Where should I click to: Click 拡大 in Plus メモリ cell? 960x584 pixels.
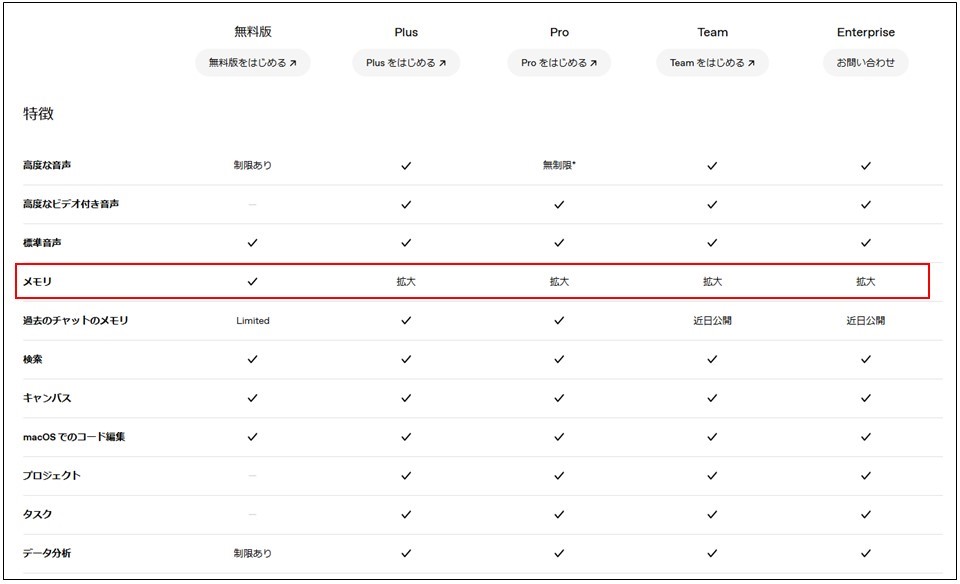tap(406, 282)
